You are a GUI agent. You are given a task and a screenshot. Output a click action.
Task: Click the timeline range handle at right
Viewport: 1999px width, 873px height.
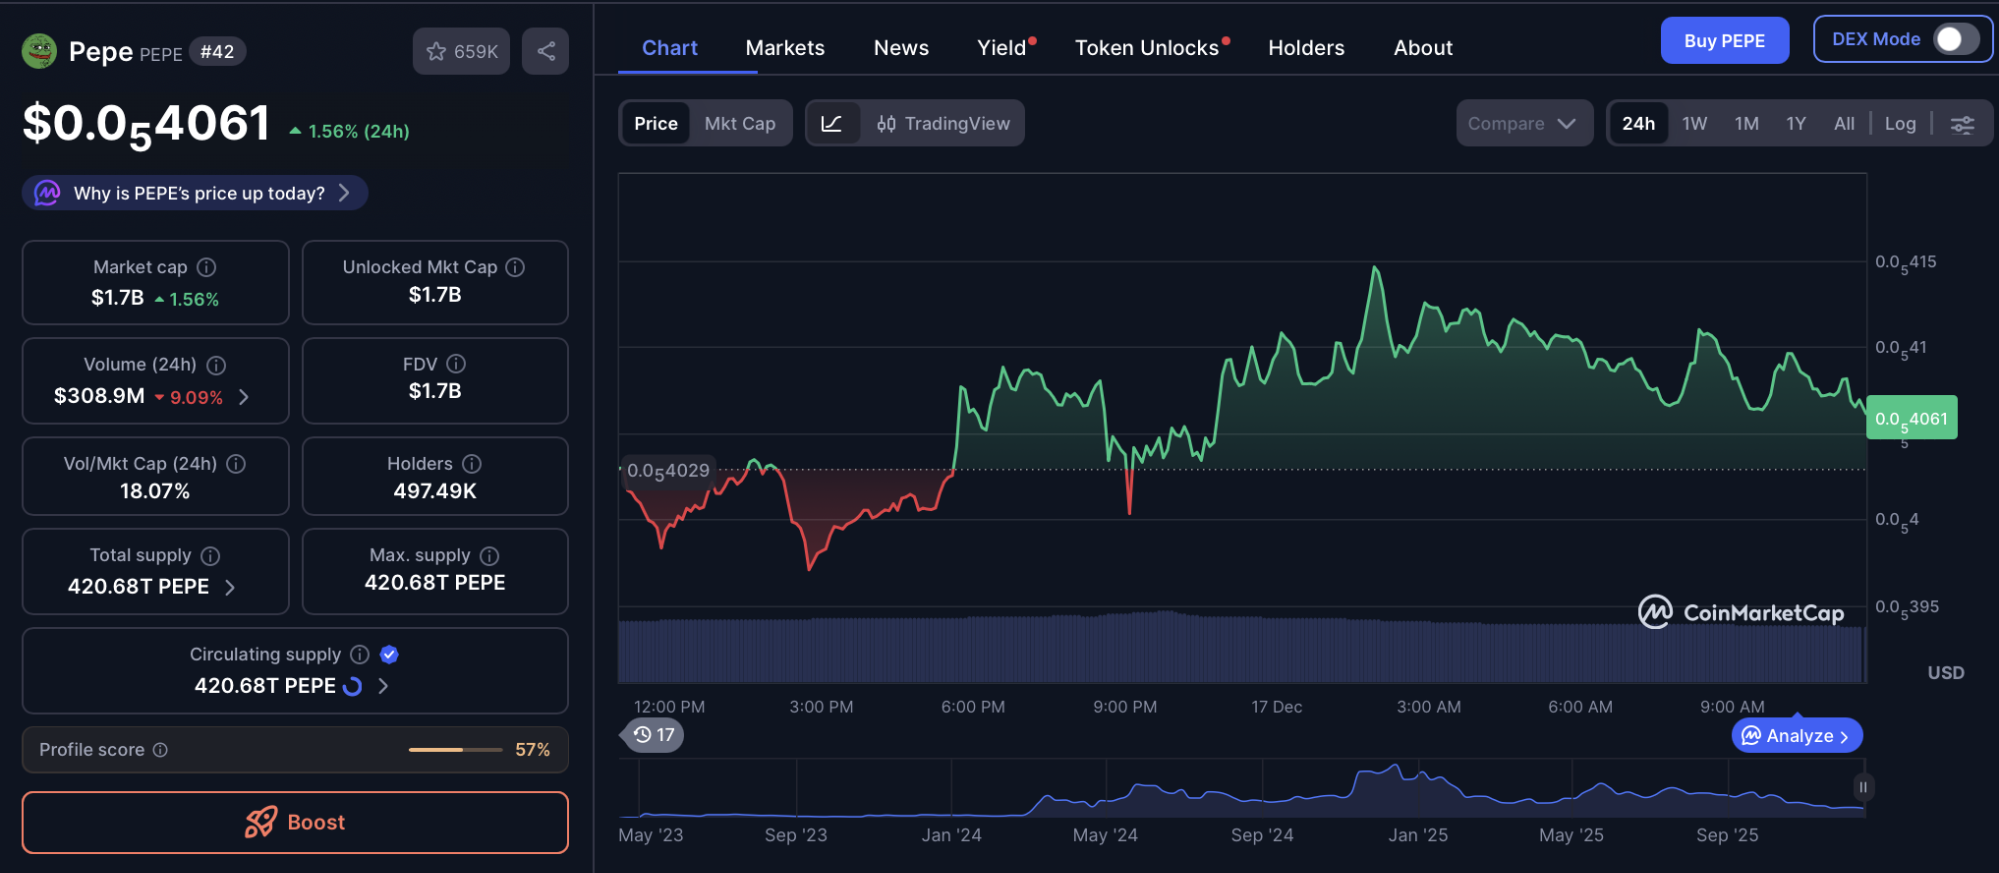1862,787
